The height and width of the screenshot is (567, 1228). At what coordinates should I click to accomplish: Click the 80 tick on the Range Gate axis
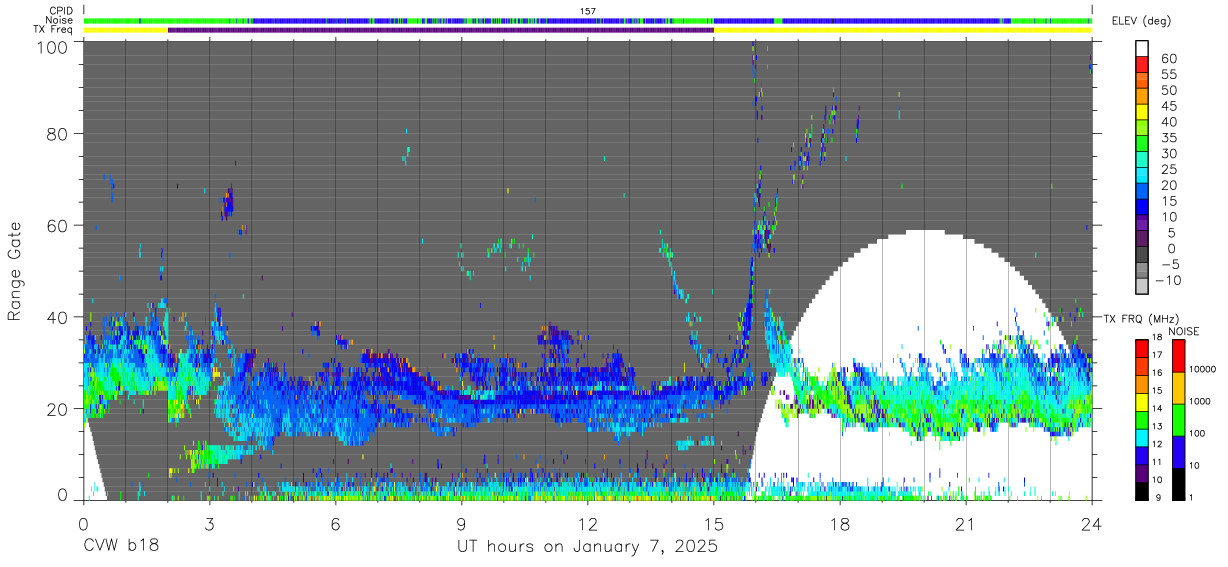tap(57, 134)
